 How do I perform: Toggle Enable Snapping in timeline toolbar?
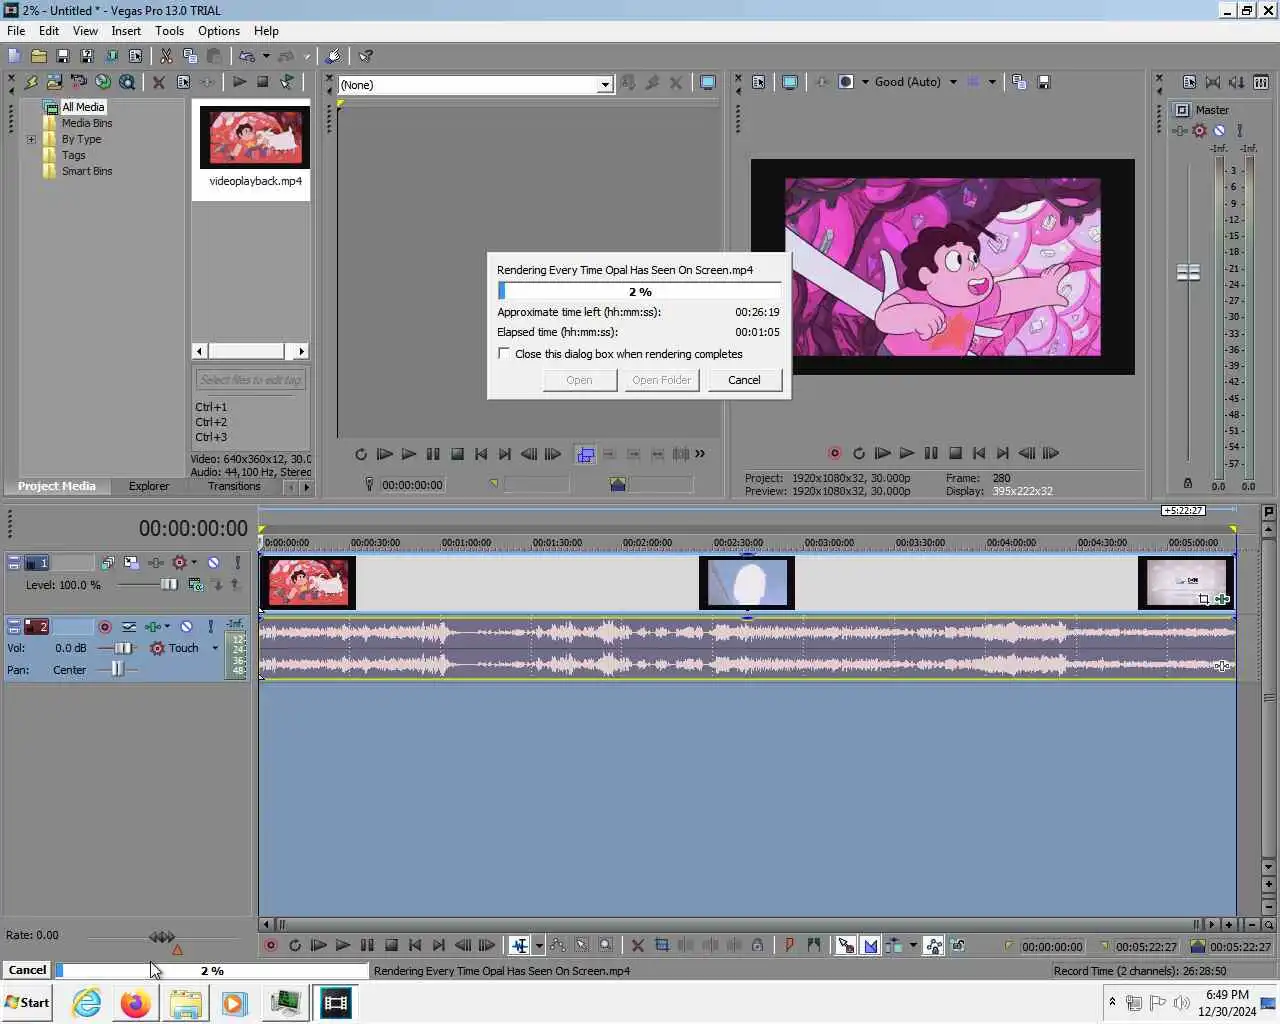(x=846, y=945)
